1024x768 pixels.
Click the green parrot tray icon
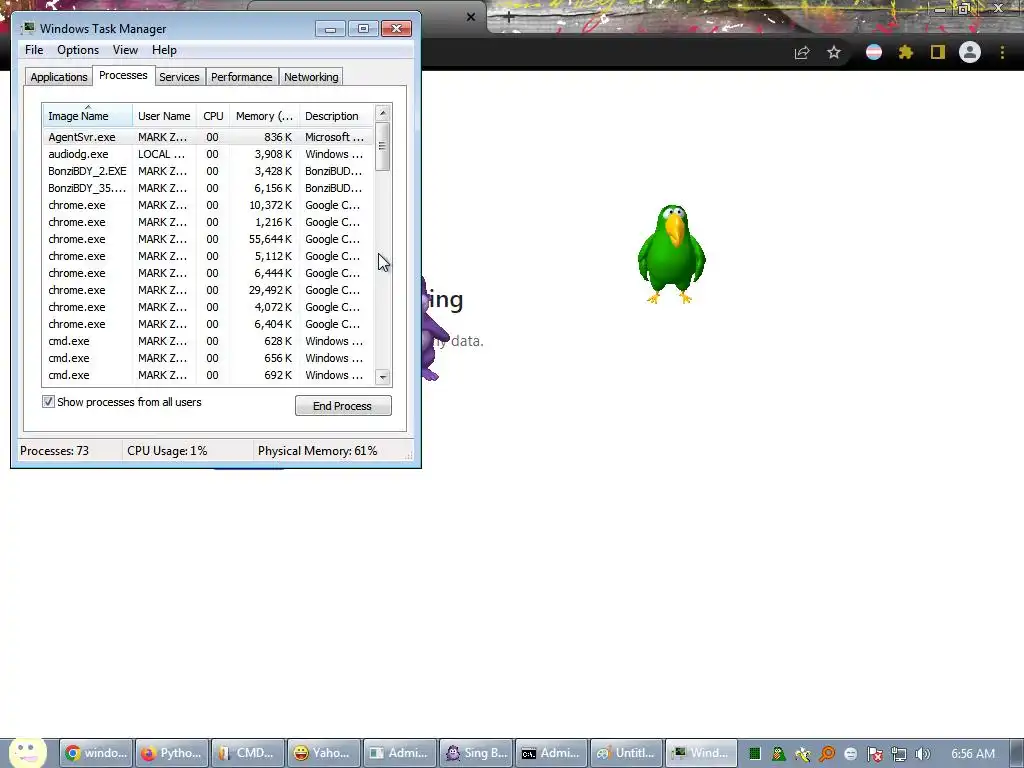point(778,754)
